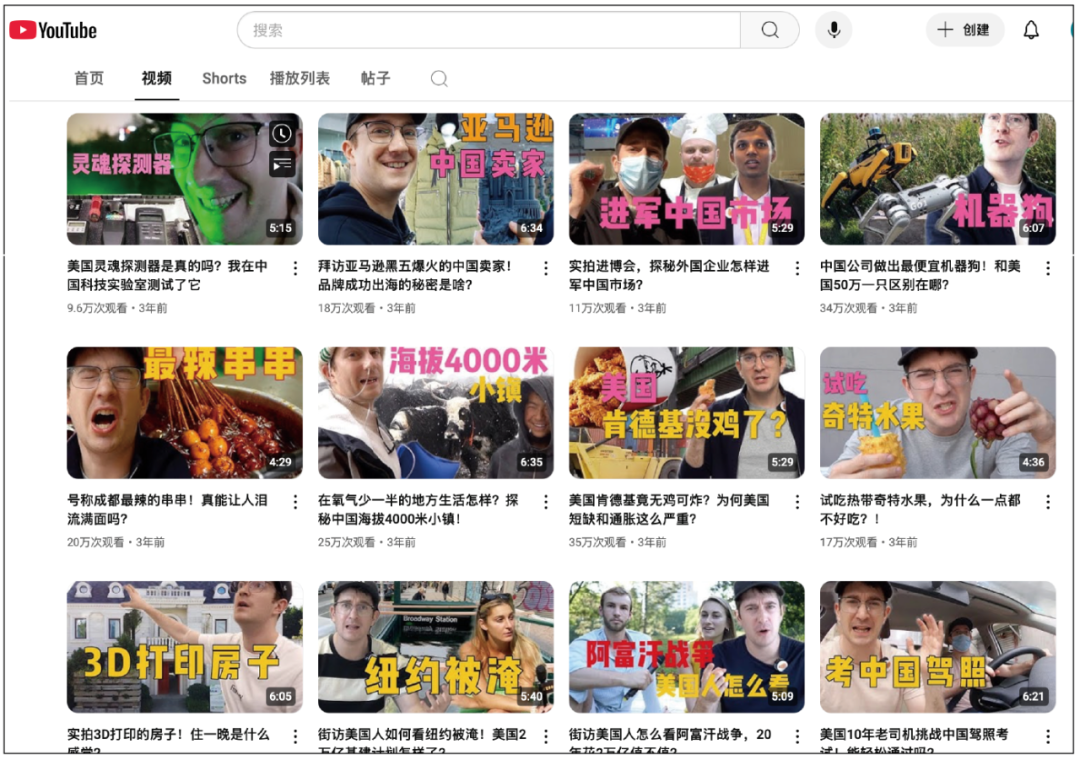Open more options for 海拔4000米小镇 video
Viewport: 1080px width, 760px height.
[546, 502]
